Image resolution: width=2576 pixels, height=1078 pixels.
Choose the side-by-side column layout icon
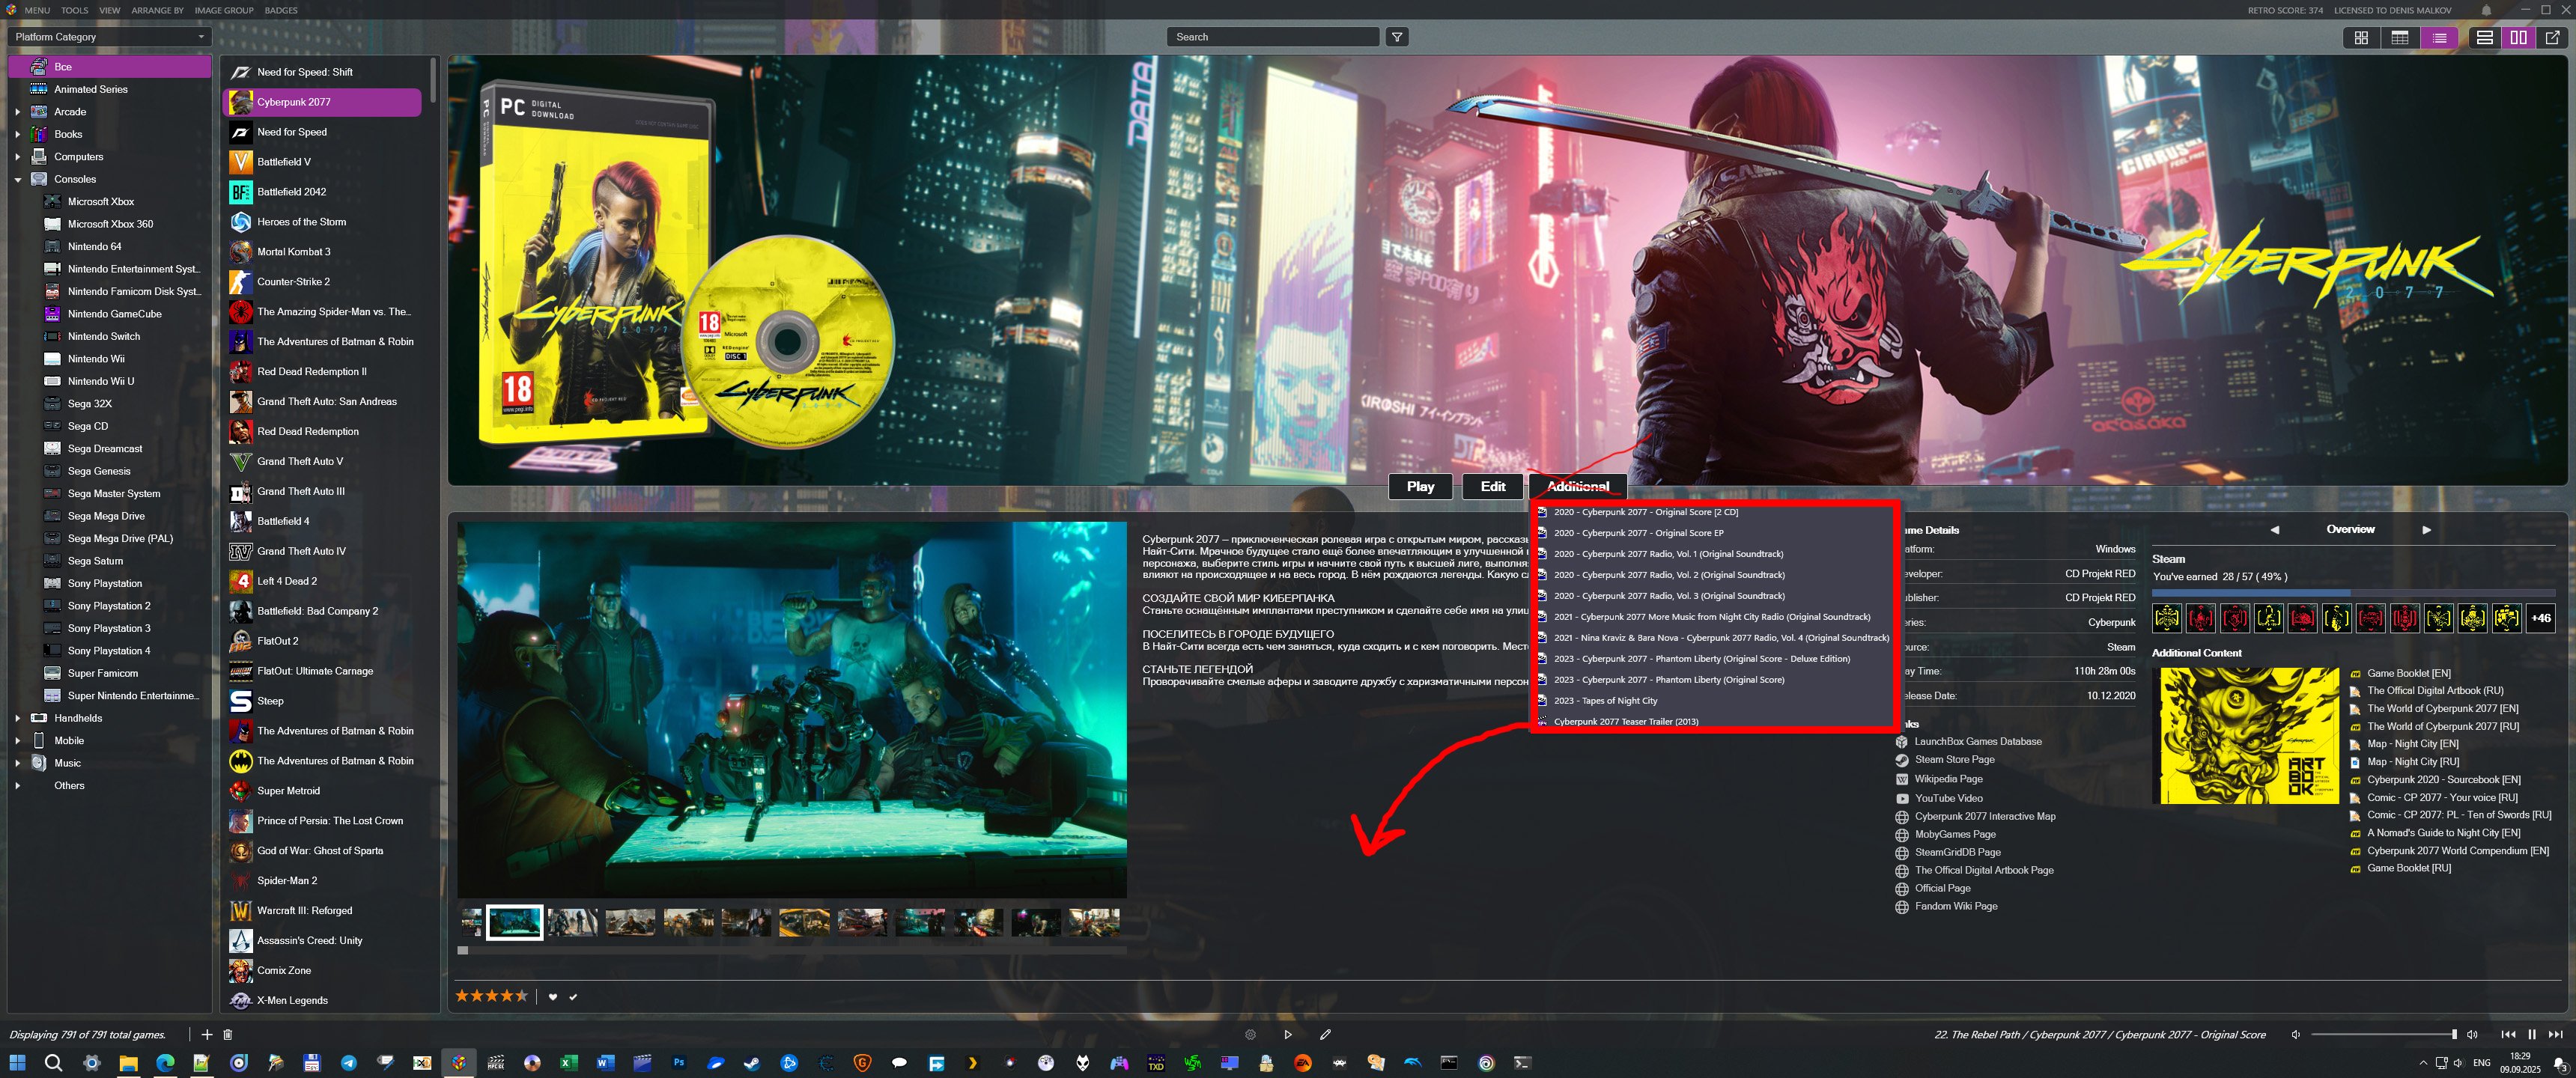2518,37
